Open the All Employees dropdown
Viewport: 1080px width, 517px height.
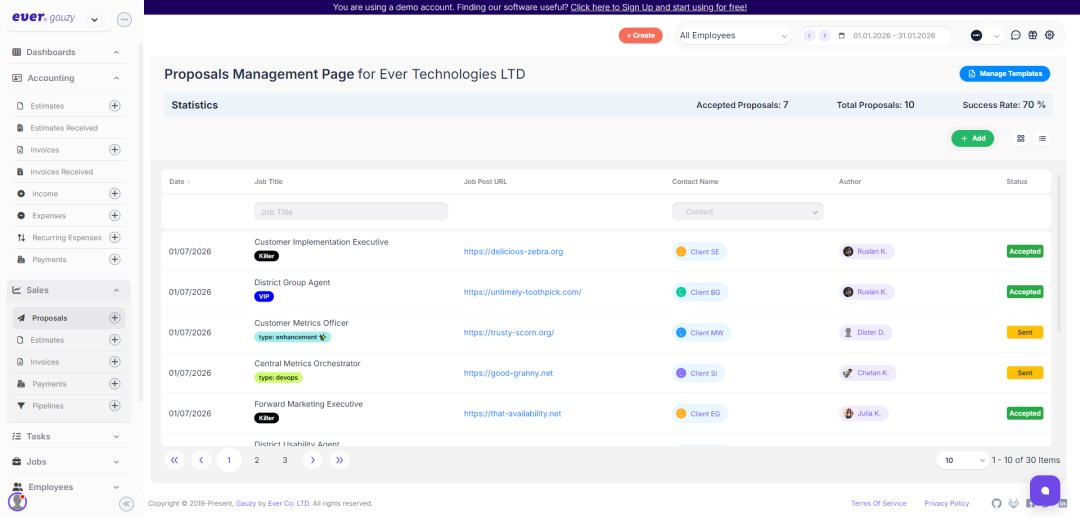click(x=734, y=36)
